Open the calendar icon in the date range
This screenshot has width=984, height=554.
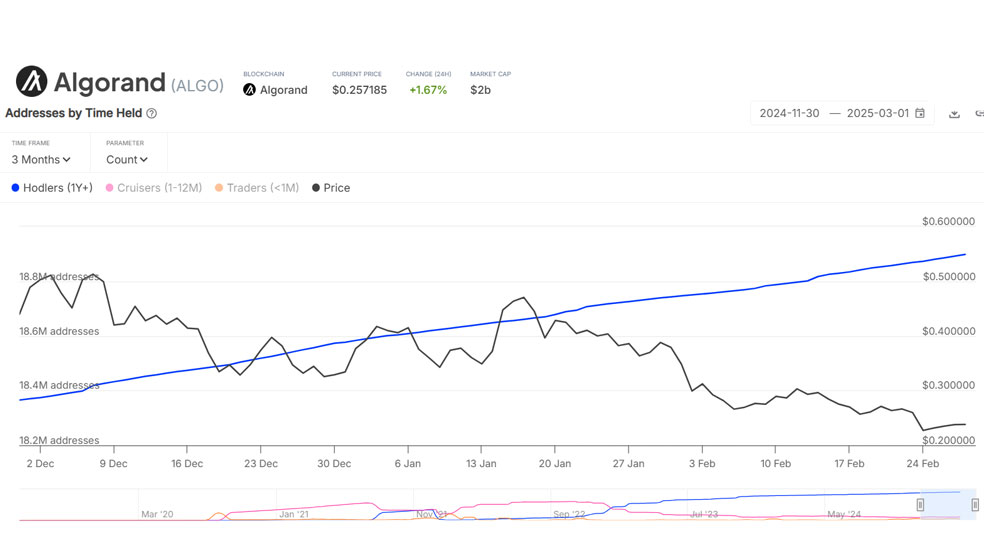919,113
